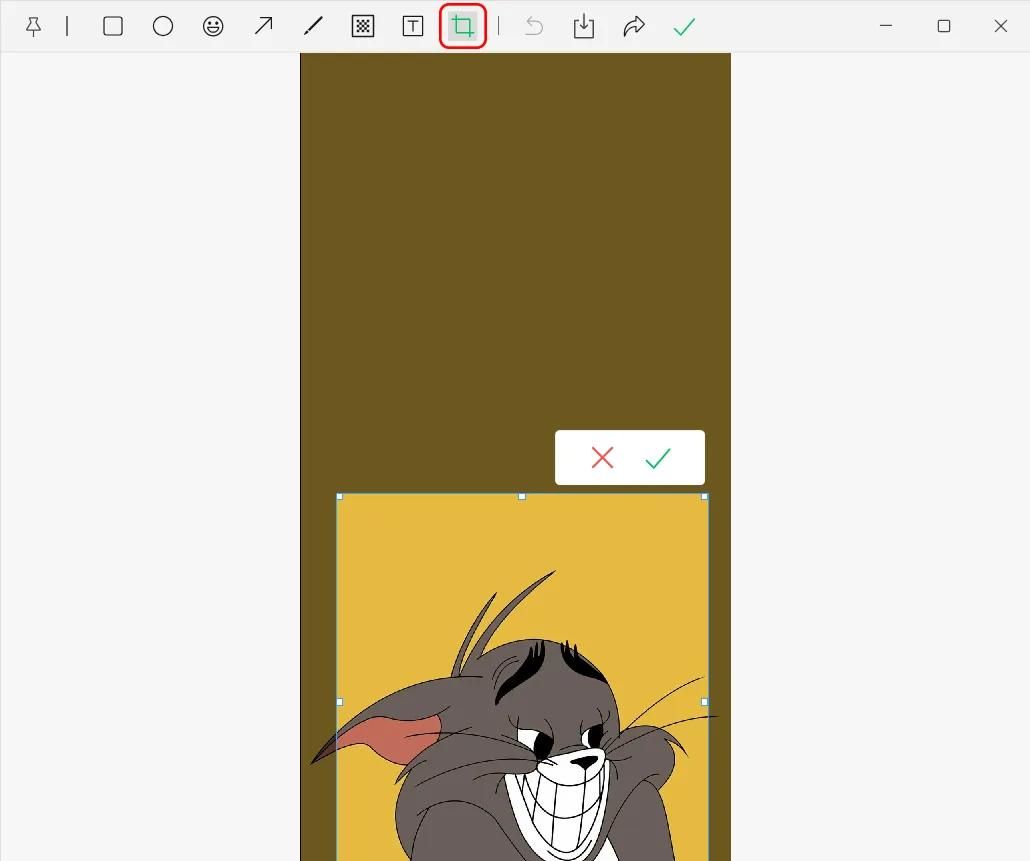Click the top-right corner crop handle

(705, 496)
